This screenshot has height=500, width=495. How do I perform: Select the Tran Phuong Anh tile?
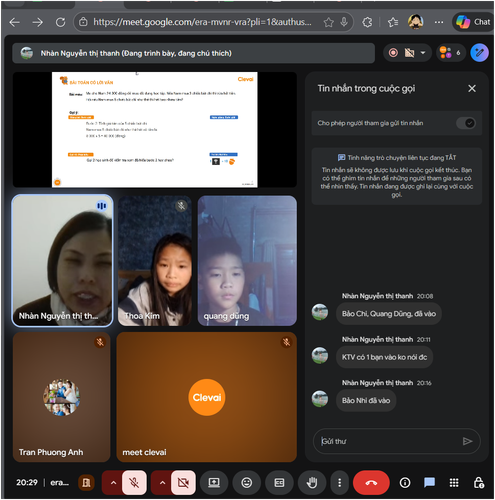coord(62,397)
